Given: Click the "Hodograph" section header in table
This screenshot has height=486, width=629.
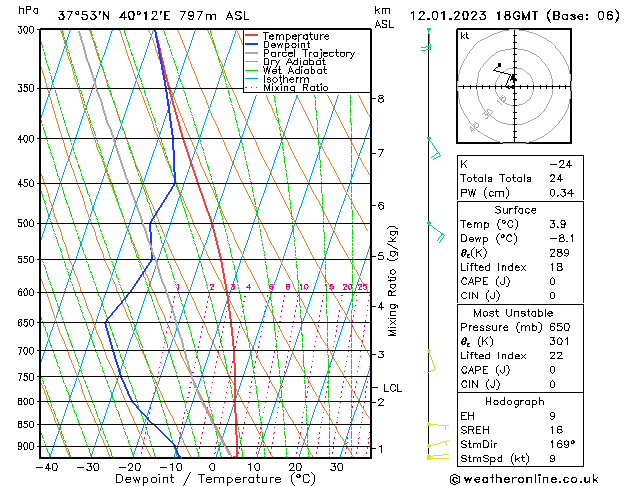Looking at the screenshot, I should (515, 402).
